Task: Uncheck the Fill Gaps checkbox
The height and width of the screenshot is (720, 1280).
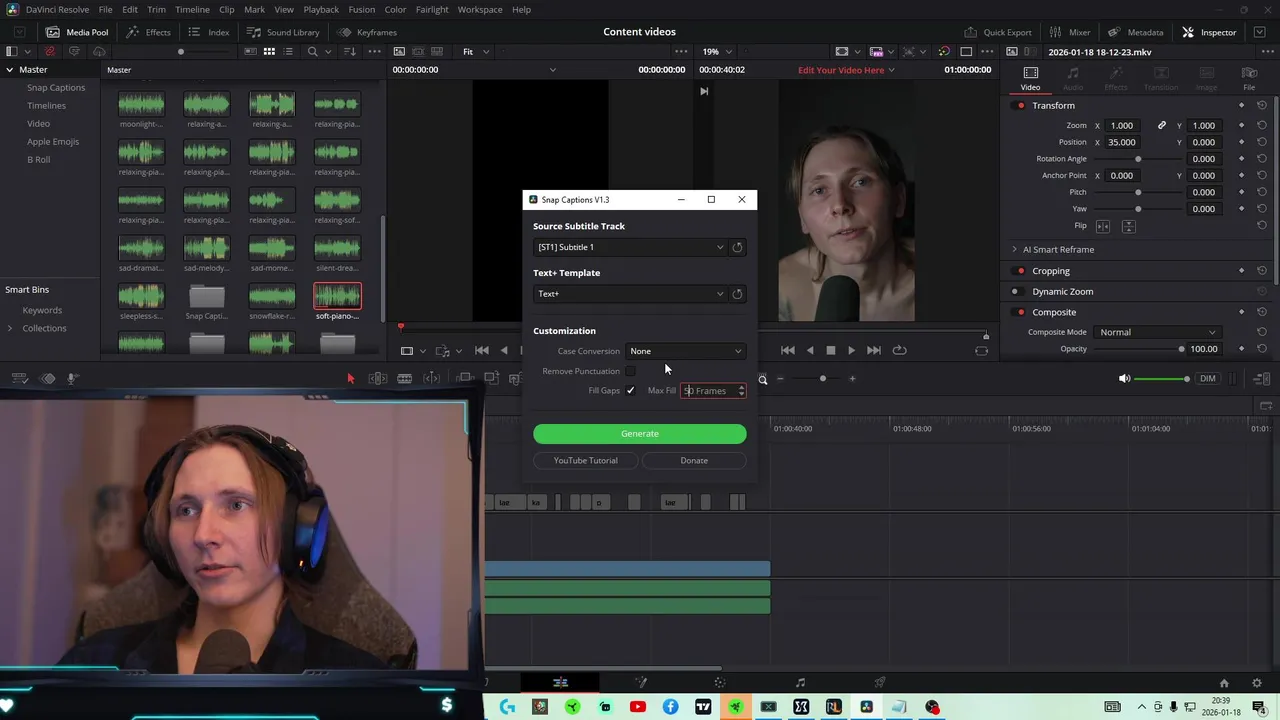Action: click(x=630, y=390)
